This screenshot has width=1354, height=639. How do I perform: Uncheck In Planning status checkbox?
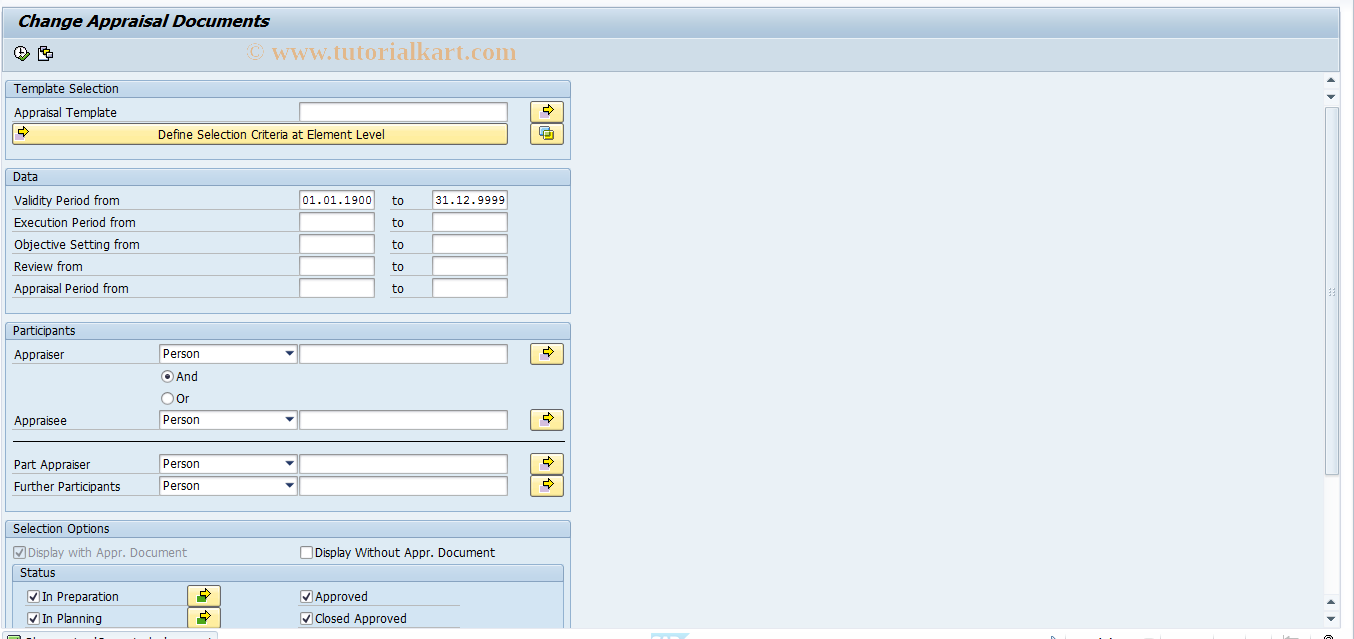click(x=34, y=618)
